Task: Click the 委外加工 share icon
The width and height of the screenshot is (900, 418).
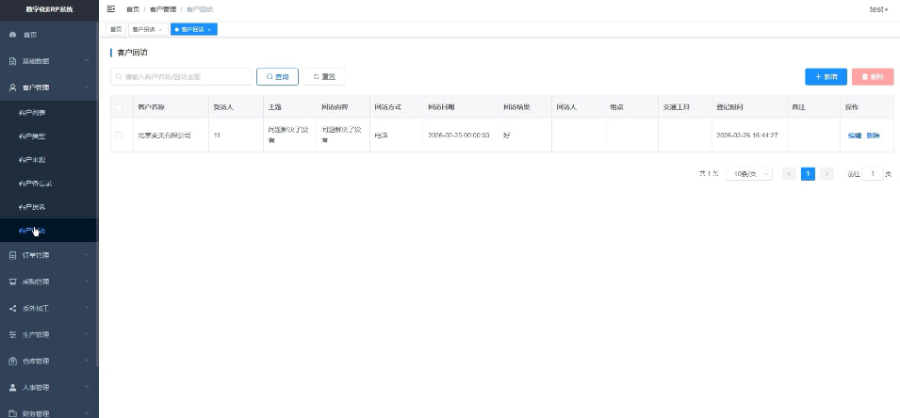Action: (13, 308)
